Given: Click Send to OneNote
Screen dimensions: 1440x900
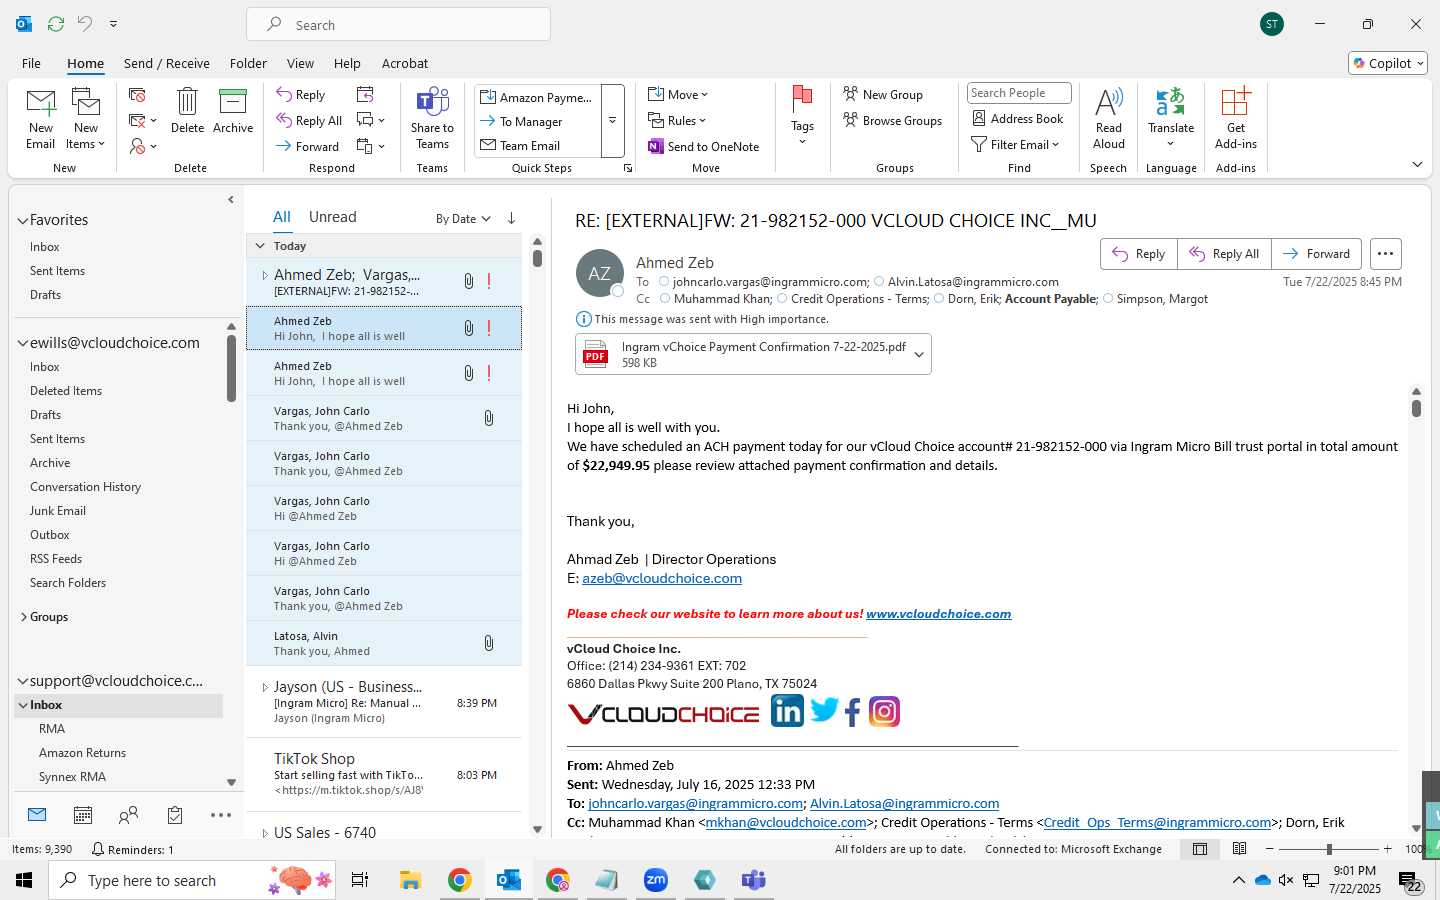Looking at the screenshot, I should pos(704,147).
